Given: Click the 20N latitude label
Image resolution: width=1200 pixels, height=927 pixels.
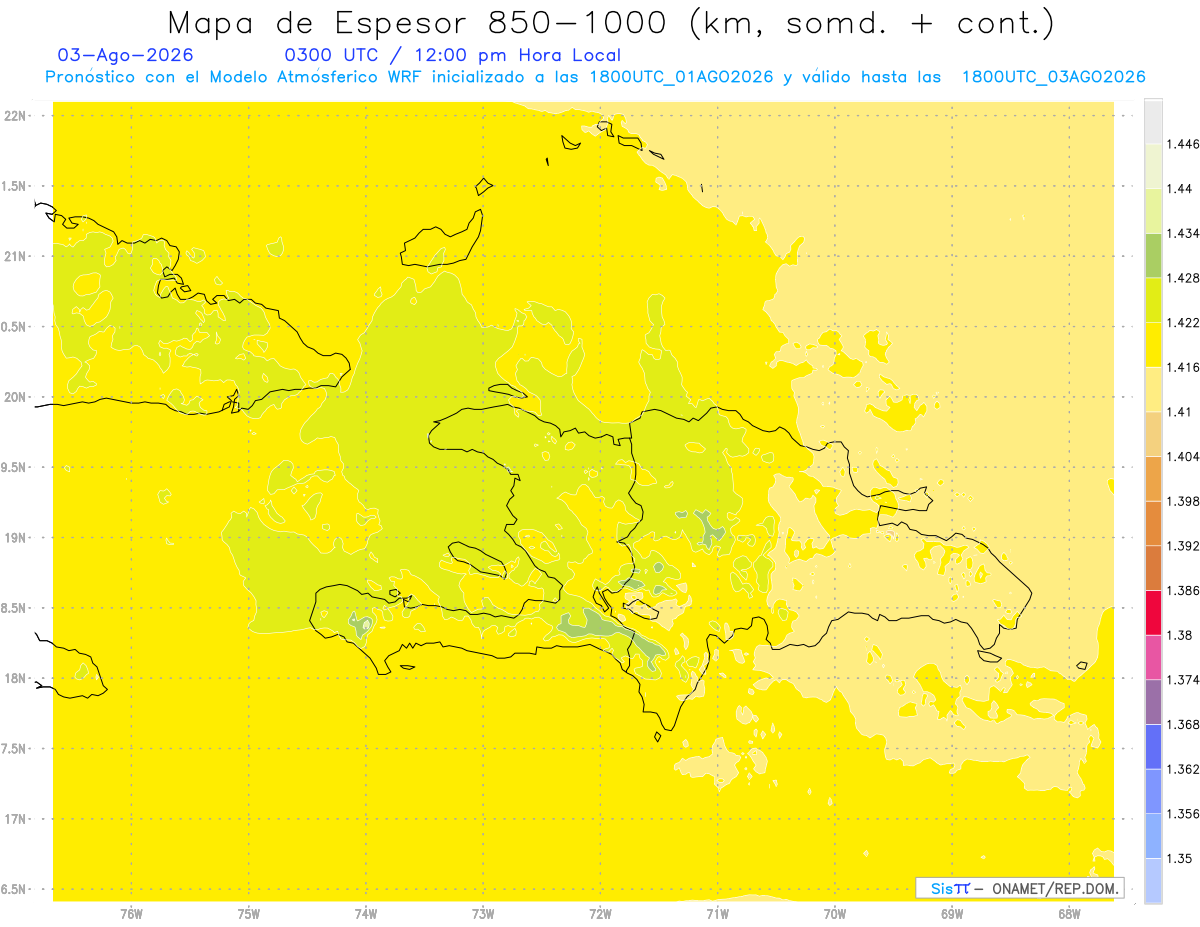Looking at the screenshot, I should pos(15,397).
